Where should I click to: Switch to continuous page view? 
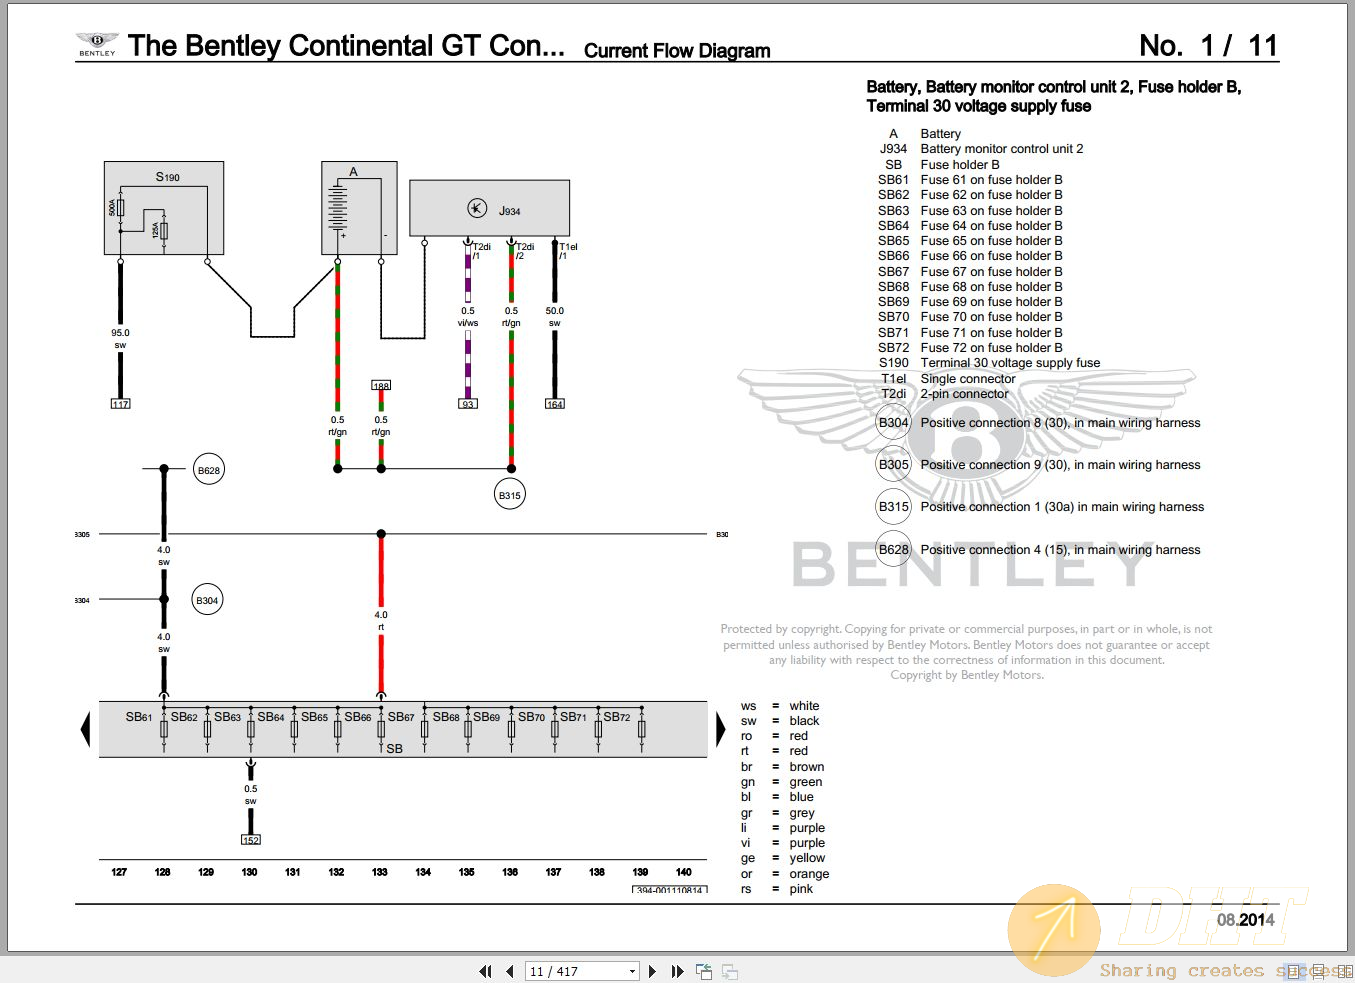tap(1320, 971)
